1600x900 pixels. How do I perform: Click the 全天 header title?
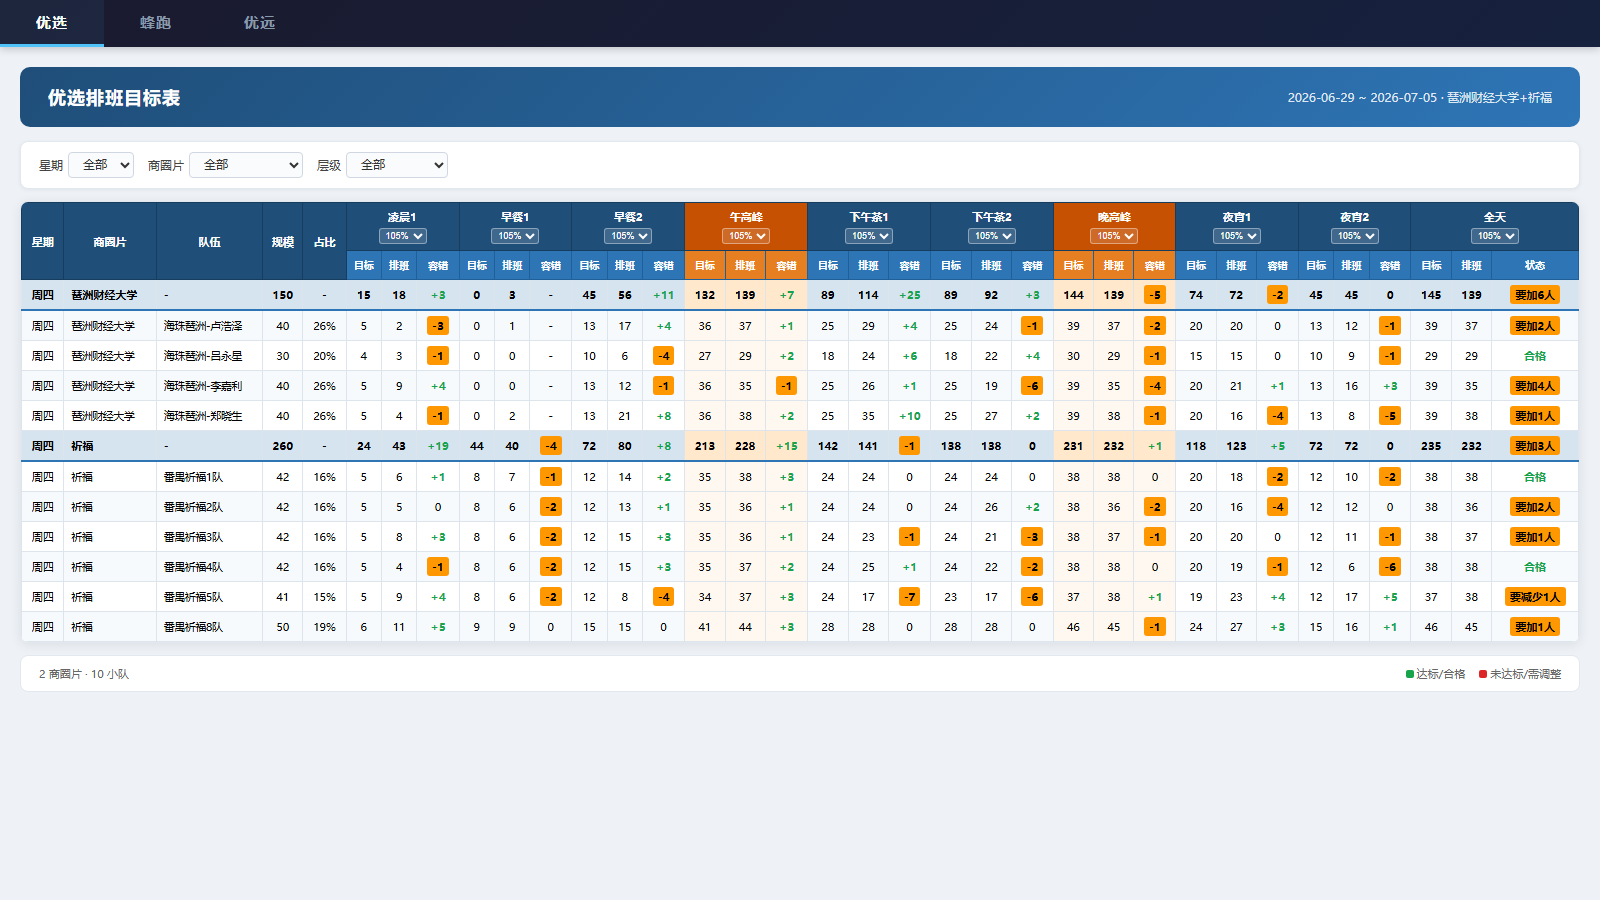click(x=1495, y=217)
